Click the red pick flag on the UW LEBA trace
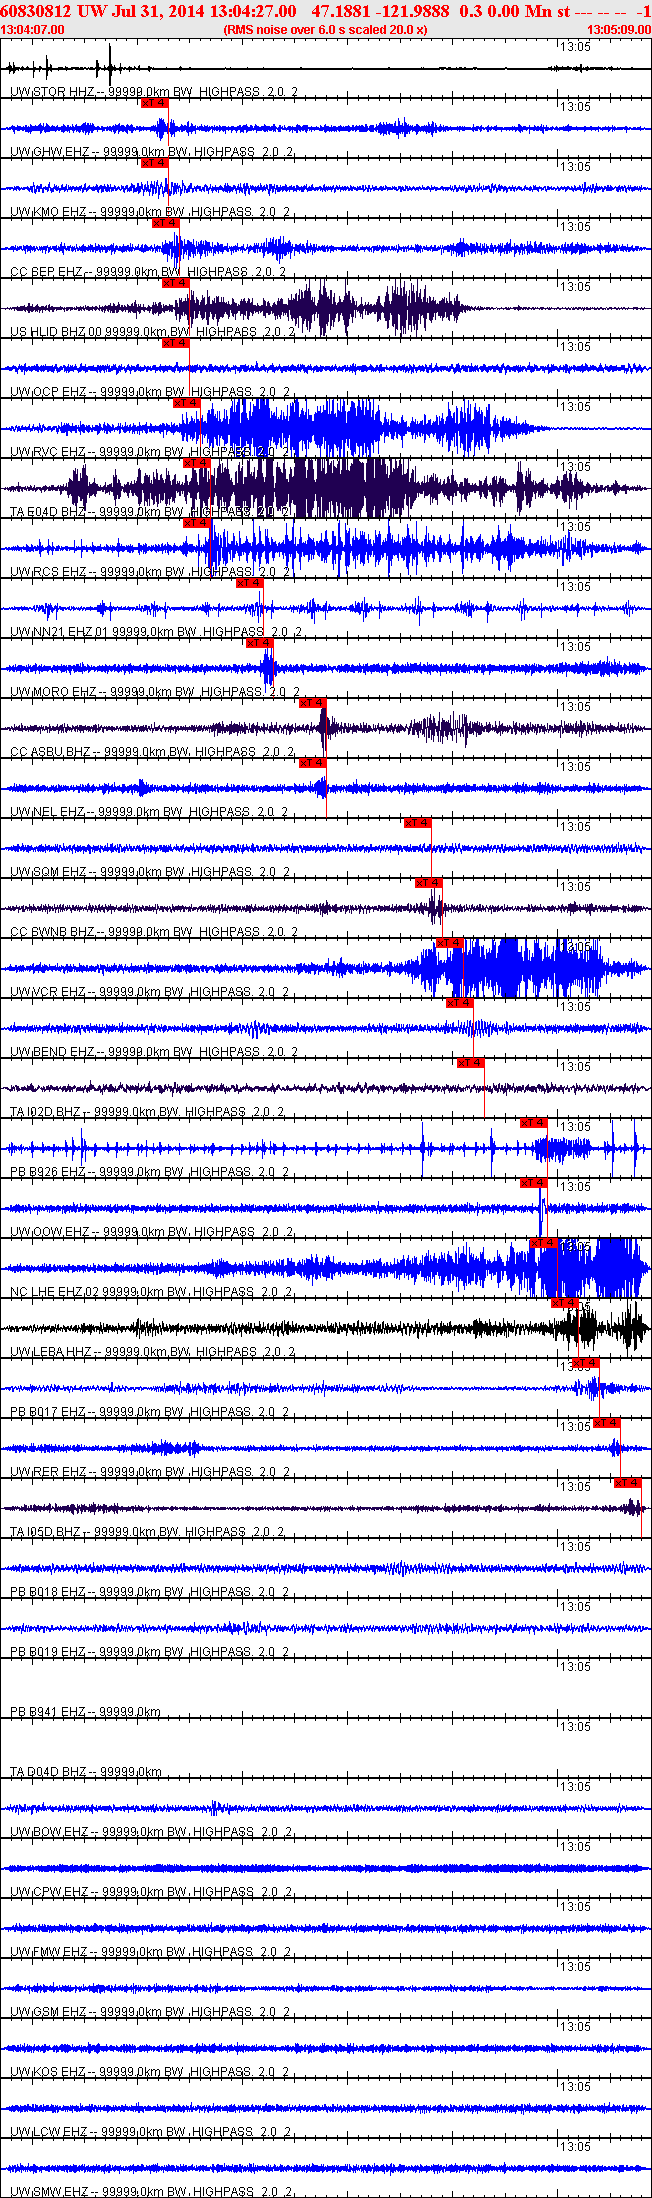This screenshot has height=2198, width=652. (565, 1303)
